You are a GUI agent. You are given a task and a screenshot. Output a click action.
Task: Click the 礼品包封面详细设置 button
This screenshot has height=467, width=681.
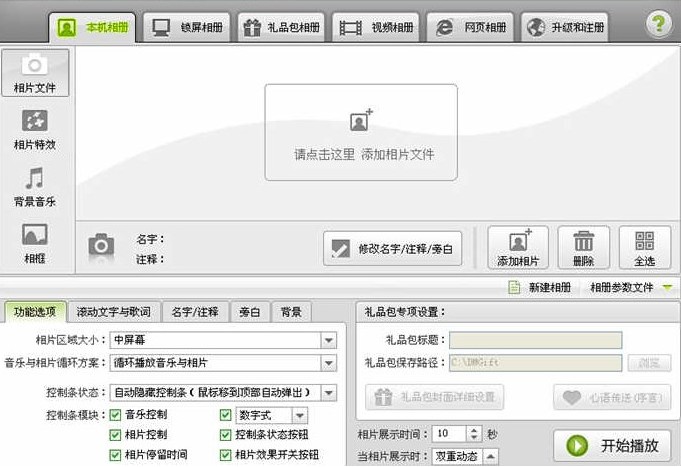point(434,397)
